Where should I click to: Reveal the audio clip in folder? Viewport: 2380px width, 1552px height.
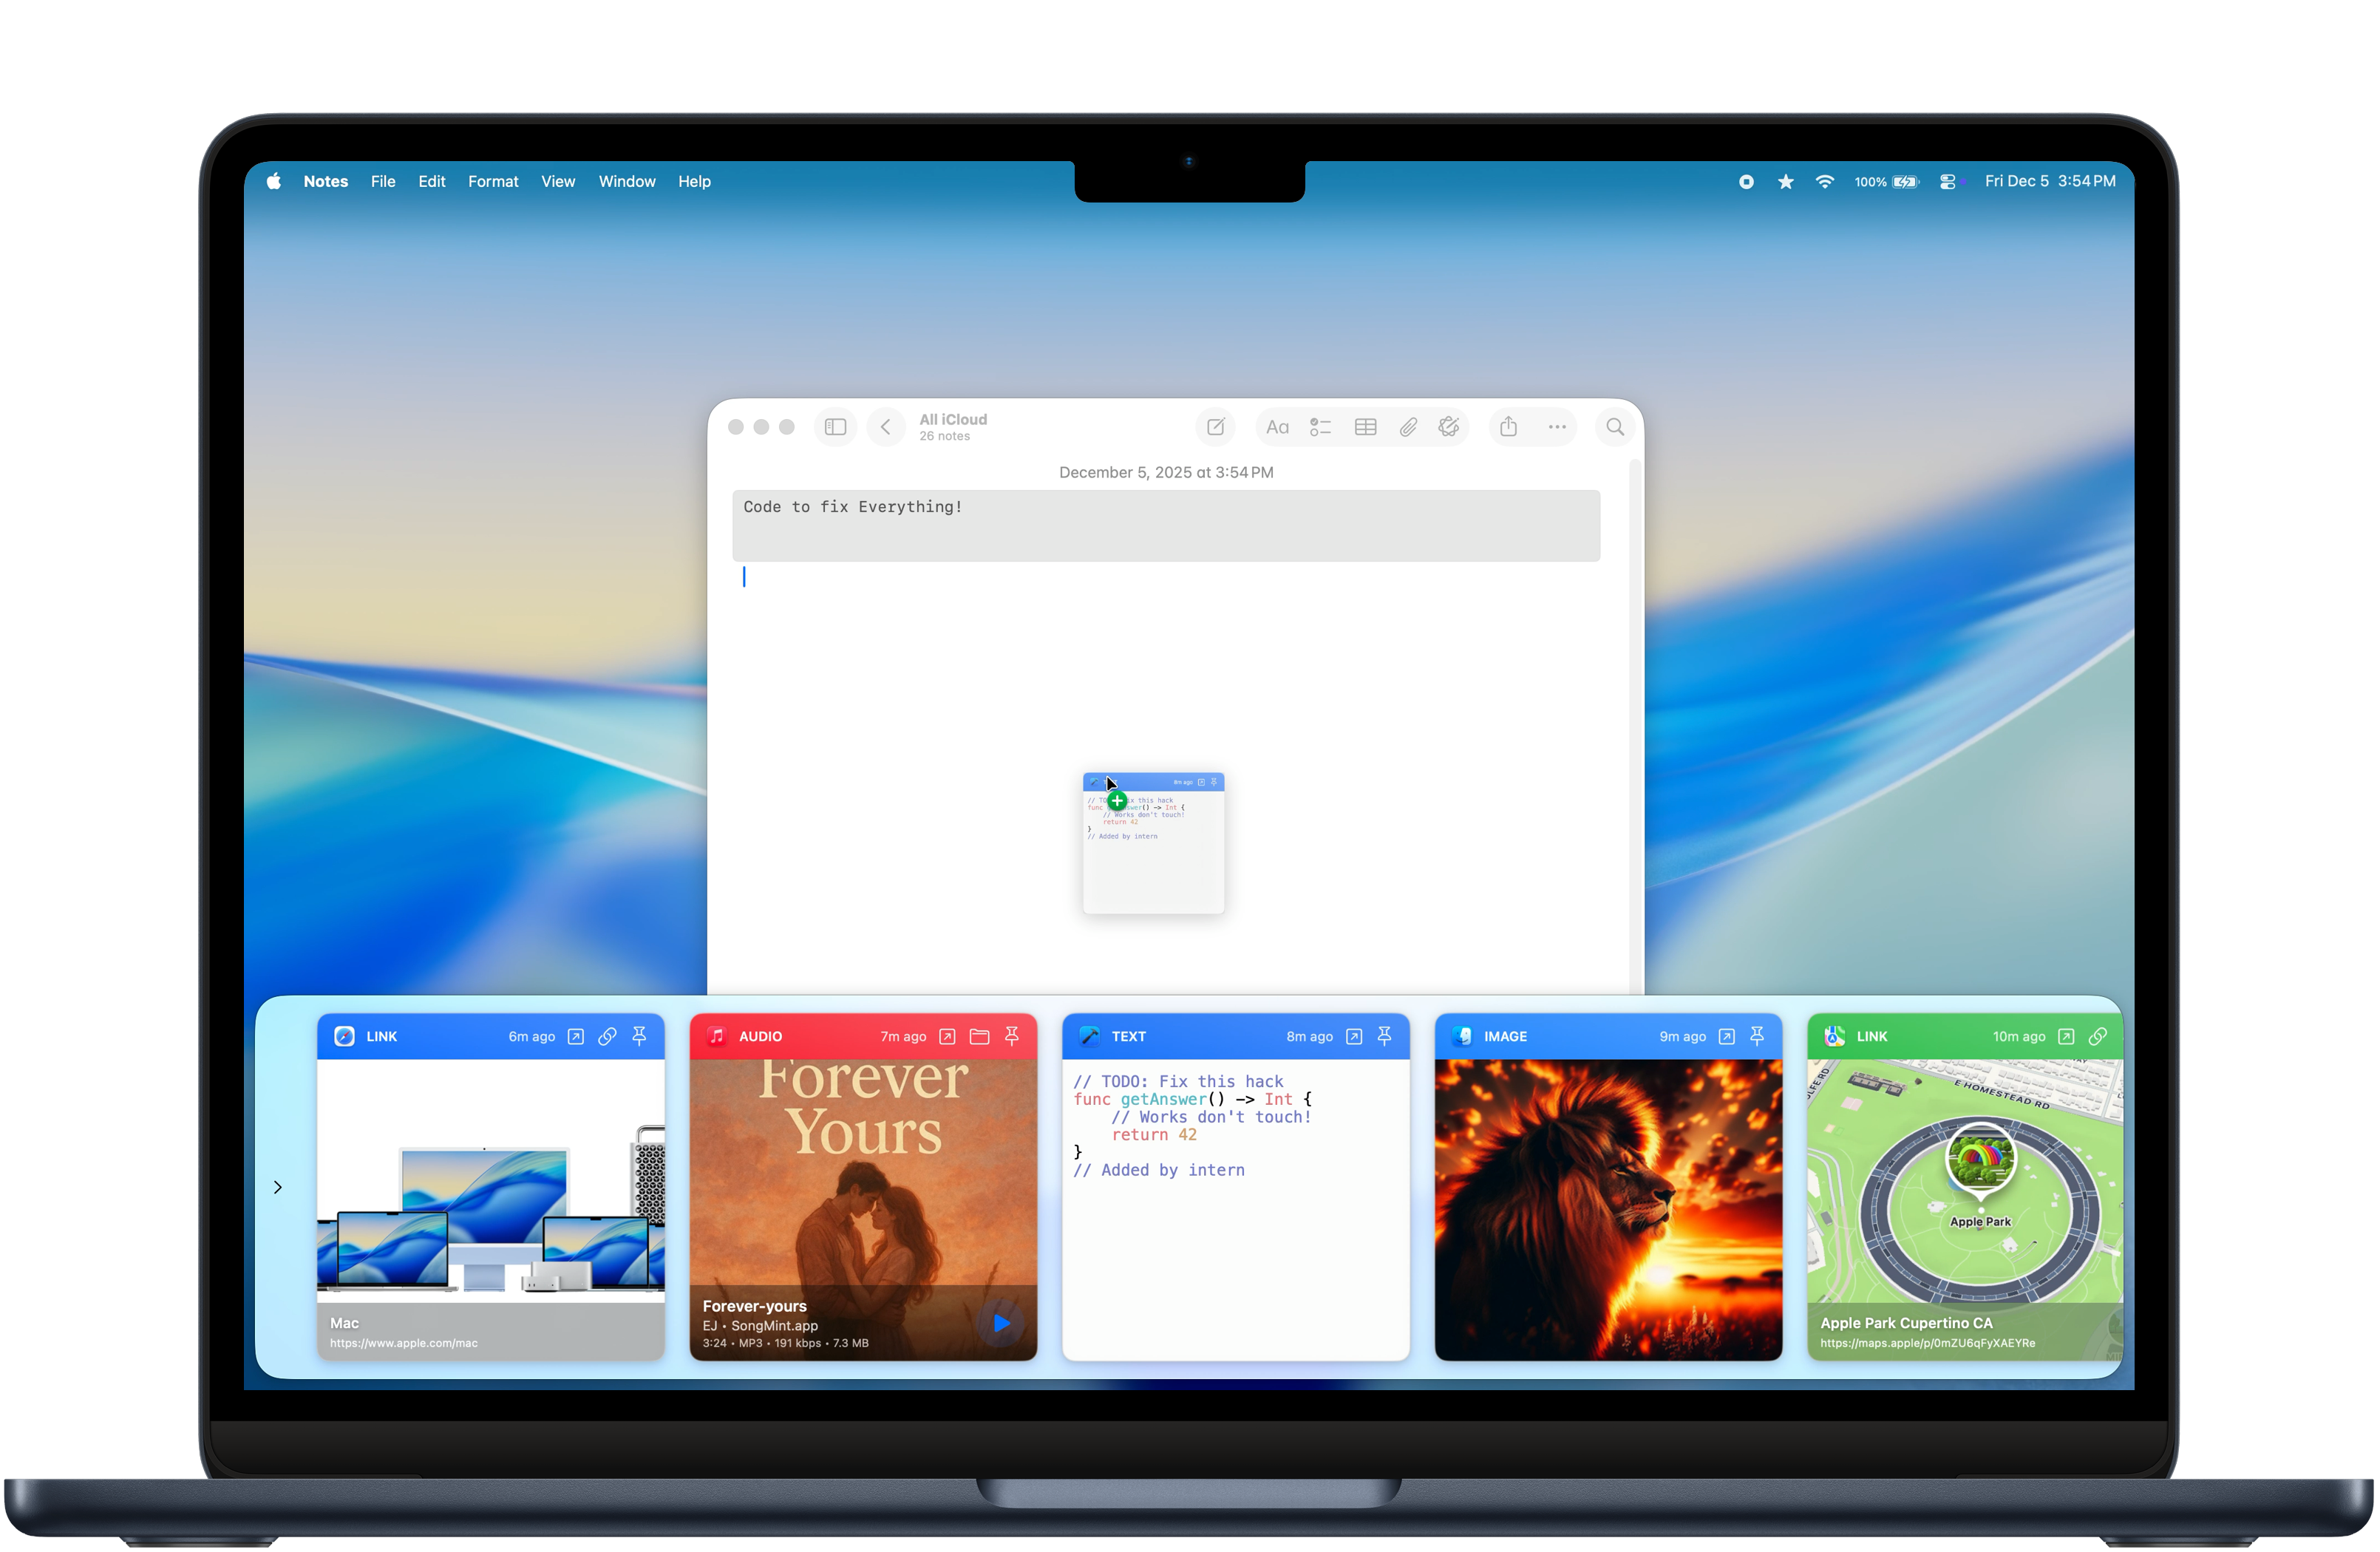pyautogui.click(x=979, y=1036)
